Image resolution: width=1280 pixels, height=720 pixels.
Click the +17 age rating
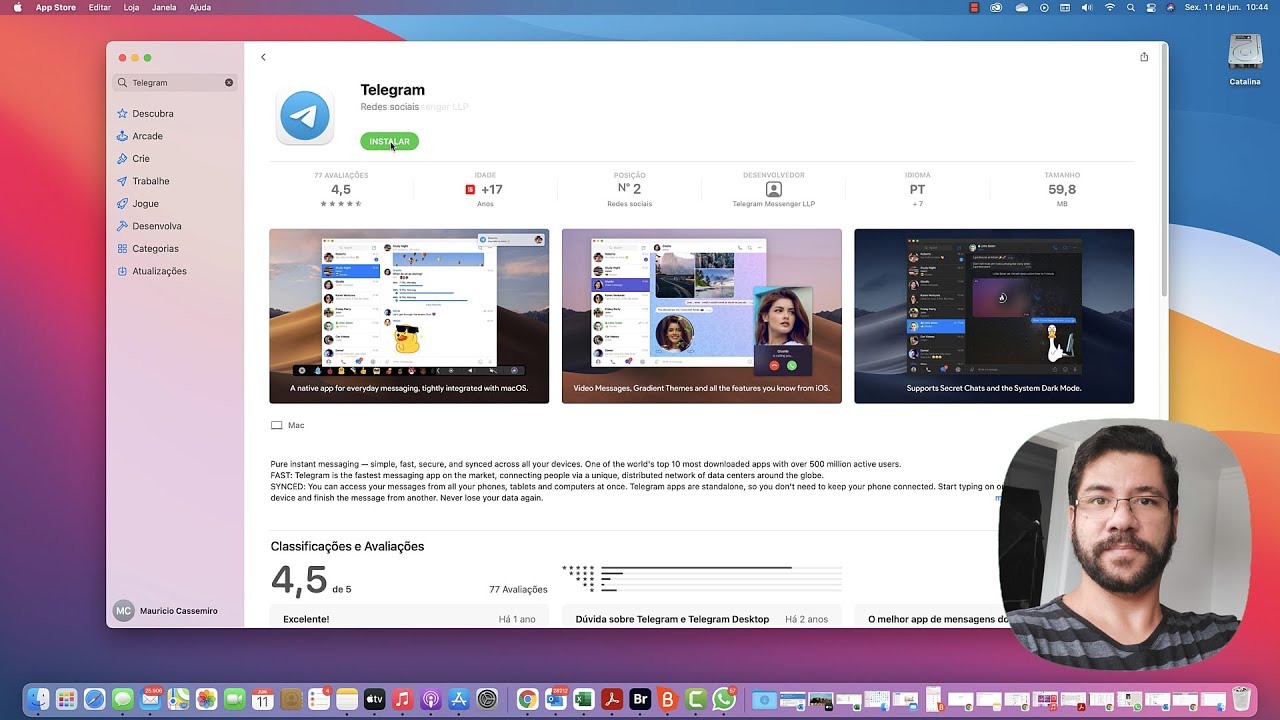click(x=485, y=189)
